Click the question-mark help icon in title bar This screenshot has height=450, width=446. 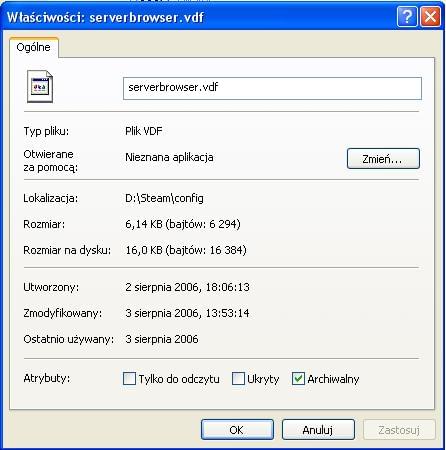(x=407, y=16)
